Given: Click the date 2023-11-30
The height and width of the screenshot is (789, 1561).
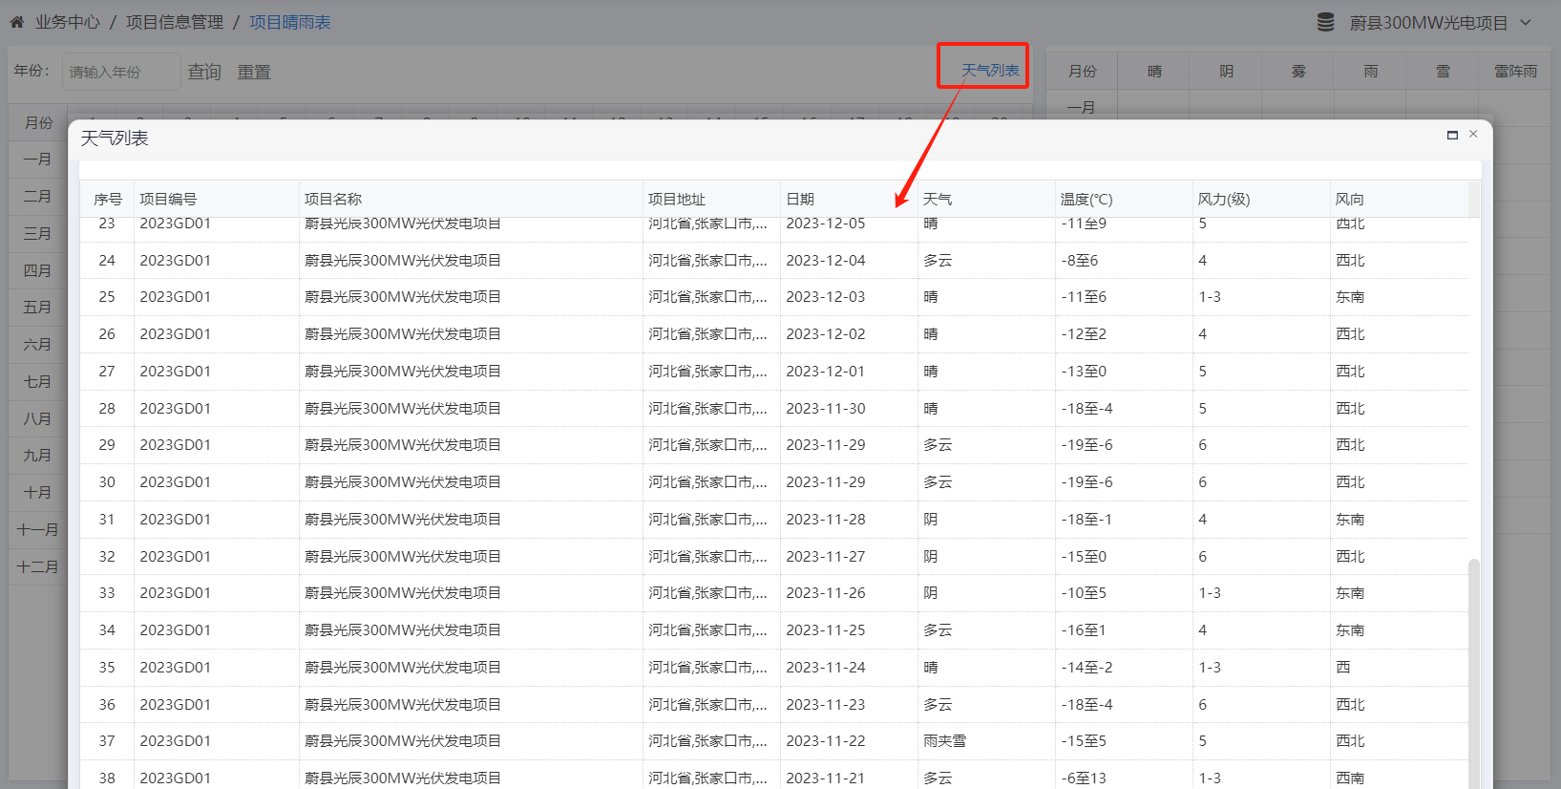Looking at the screenshot, I should (825, 408).
